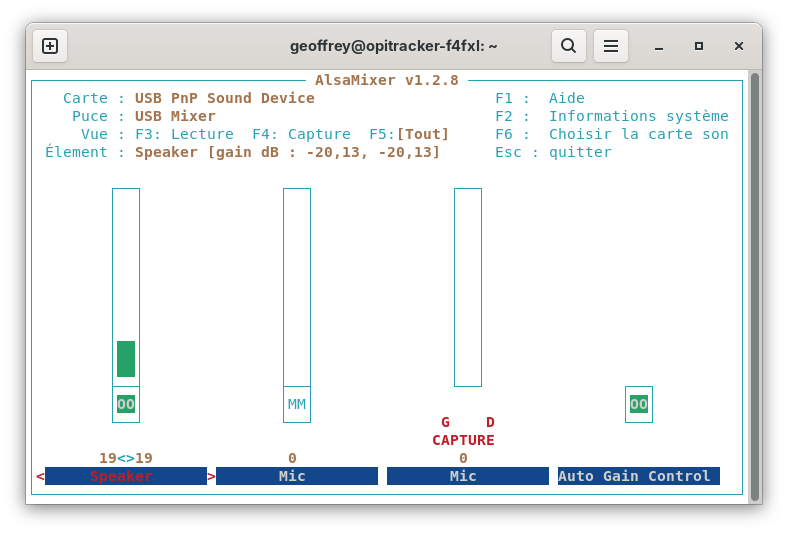
Task: Open the terminal search
Action: [x=568, y=46]
